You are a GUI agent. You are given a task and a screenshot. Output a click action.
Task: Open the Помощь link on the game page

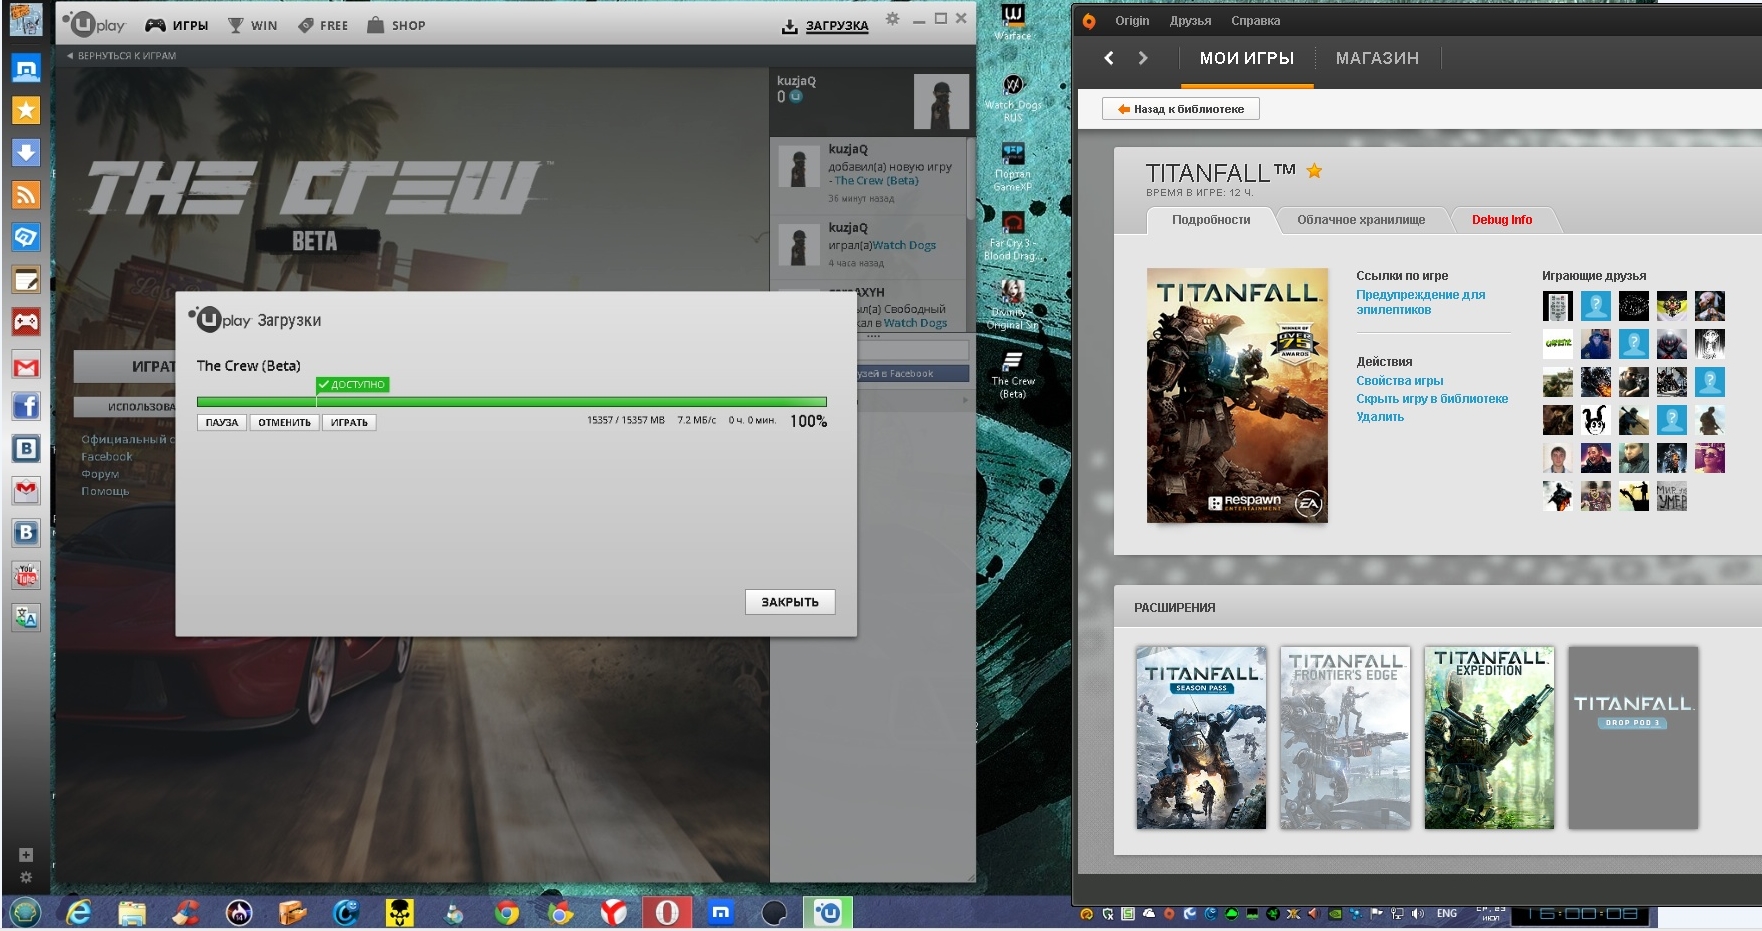pyautogui.click(x=105, y=491)
